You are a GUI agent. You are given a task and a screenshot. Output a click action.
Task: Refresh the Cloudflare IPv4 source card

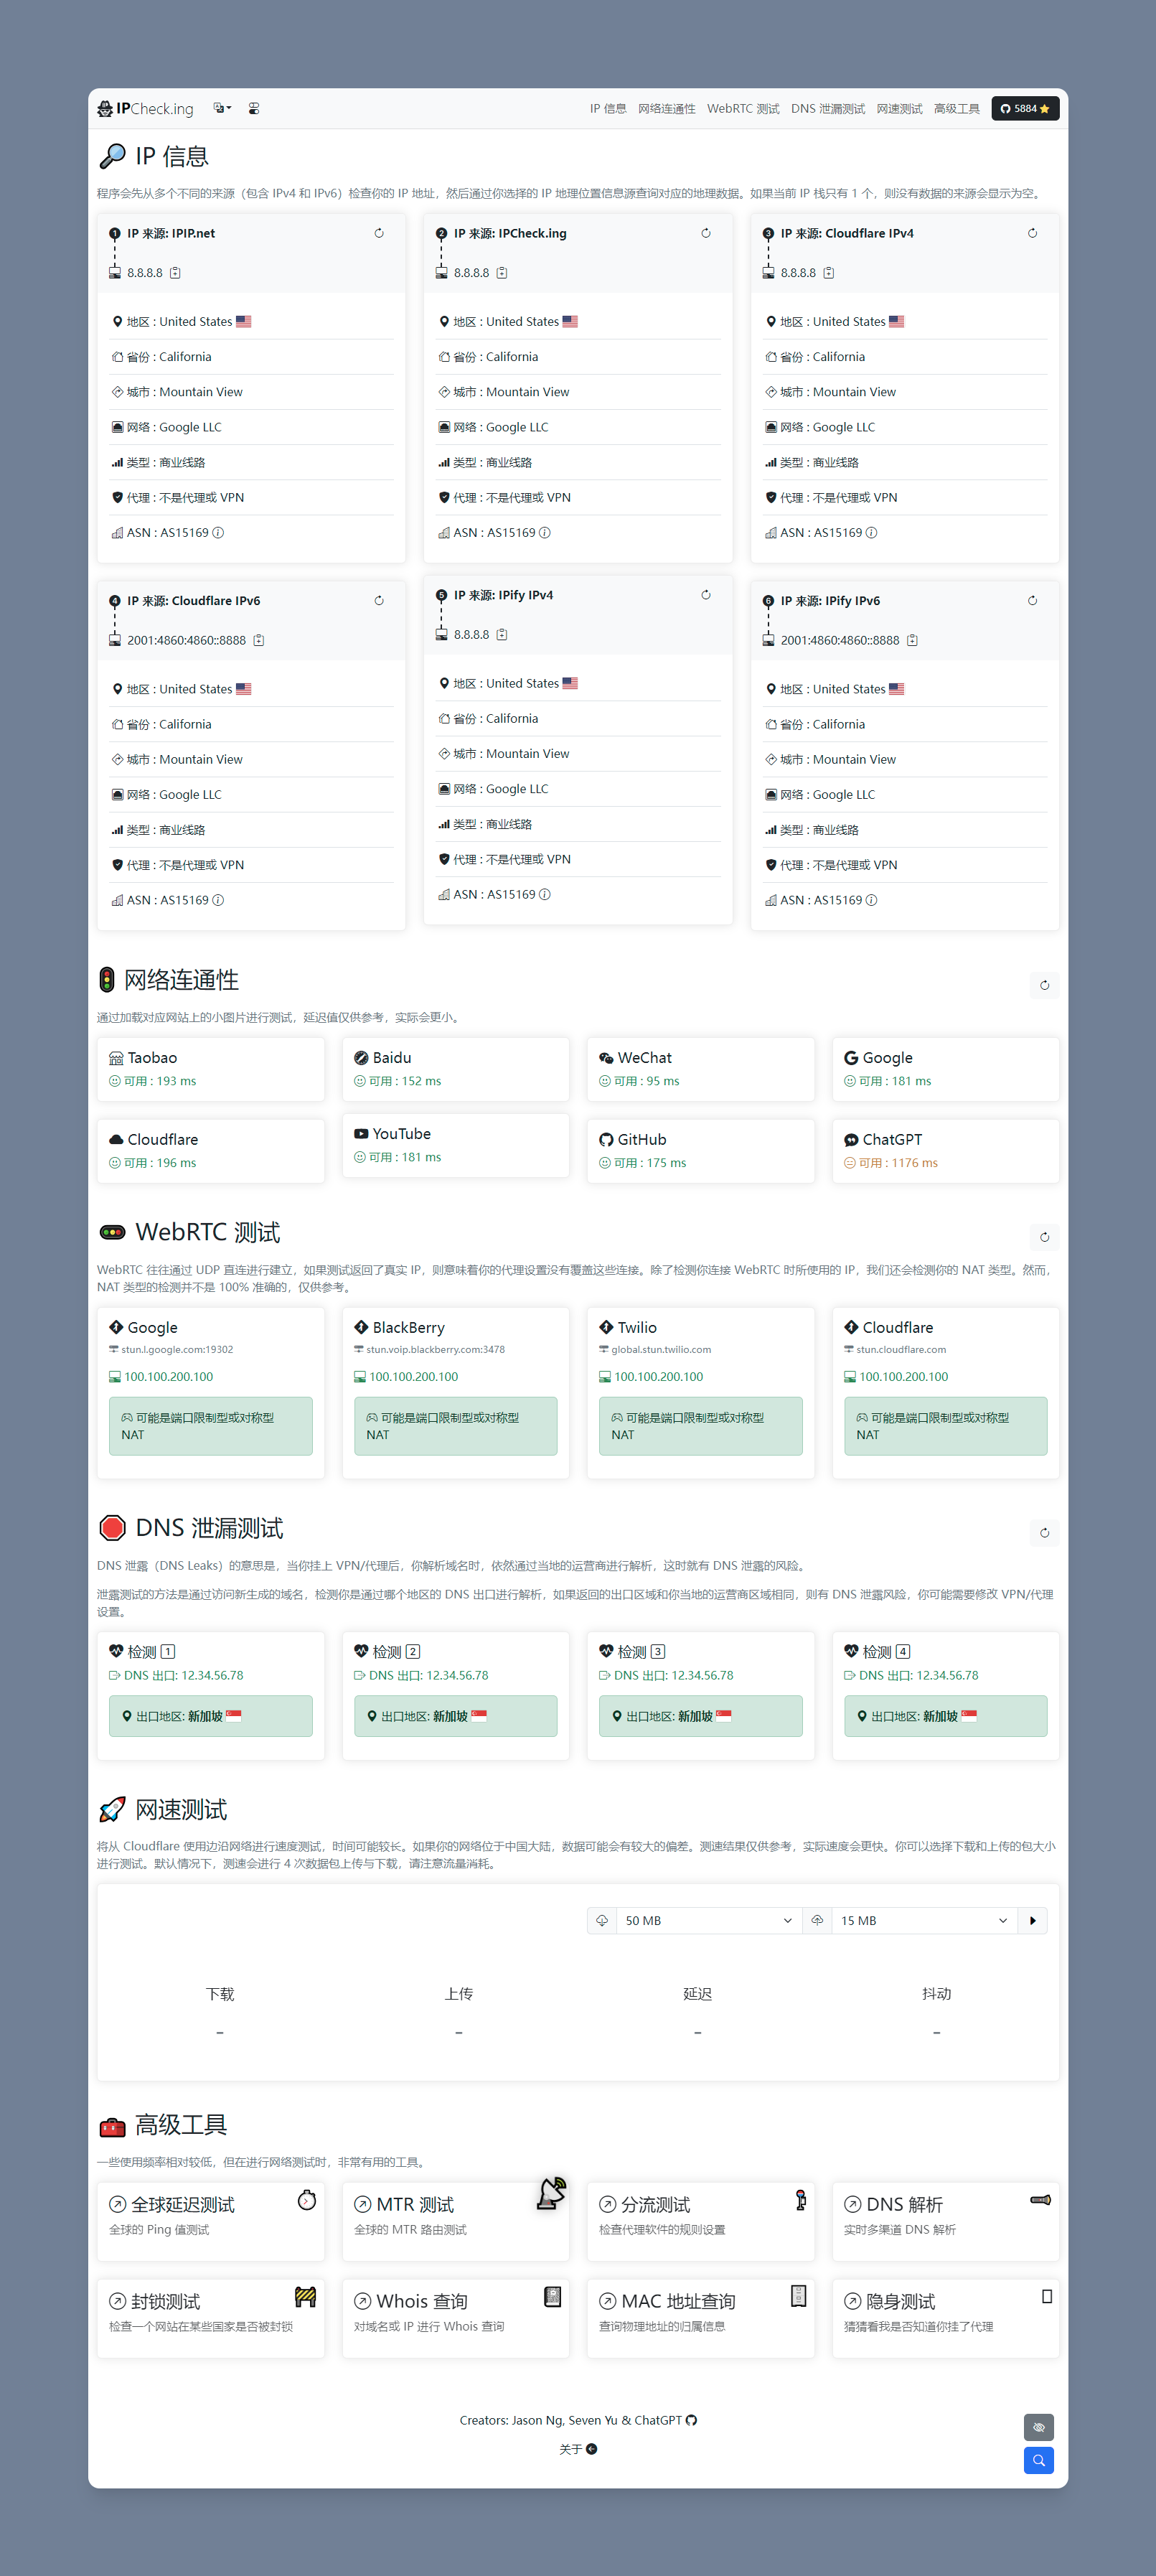click(1032, 233)
